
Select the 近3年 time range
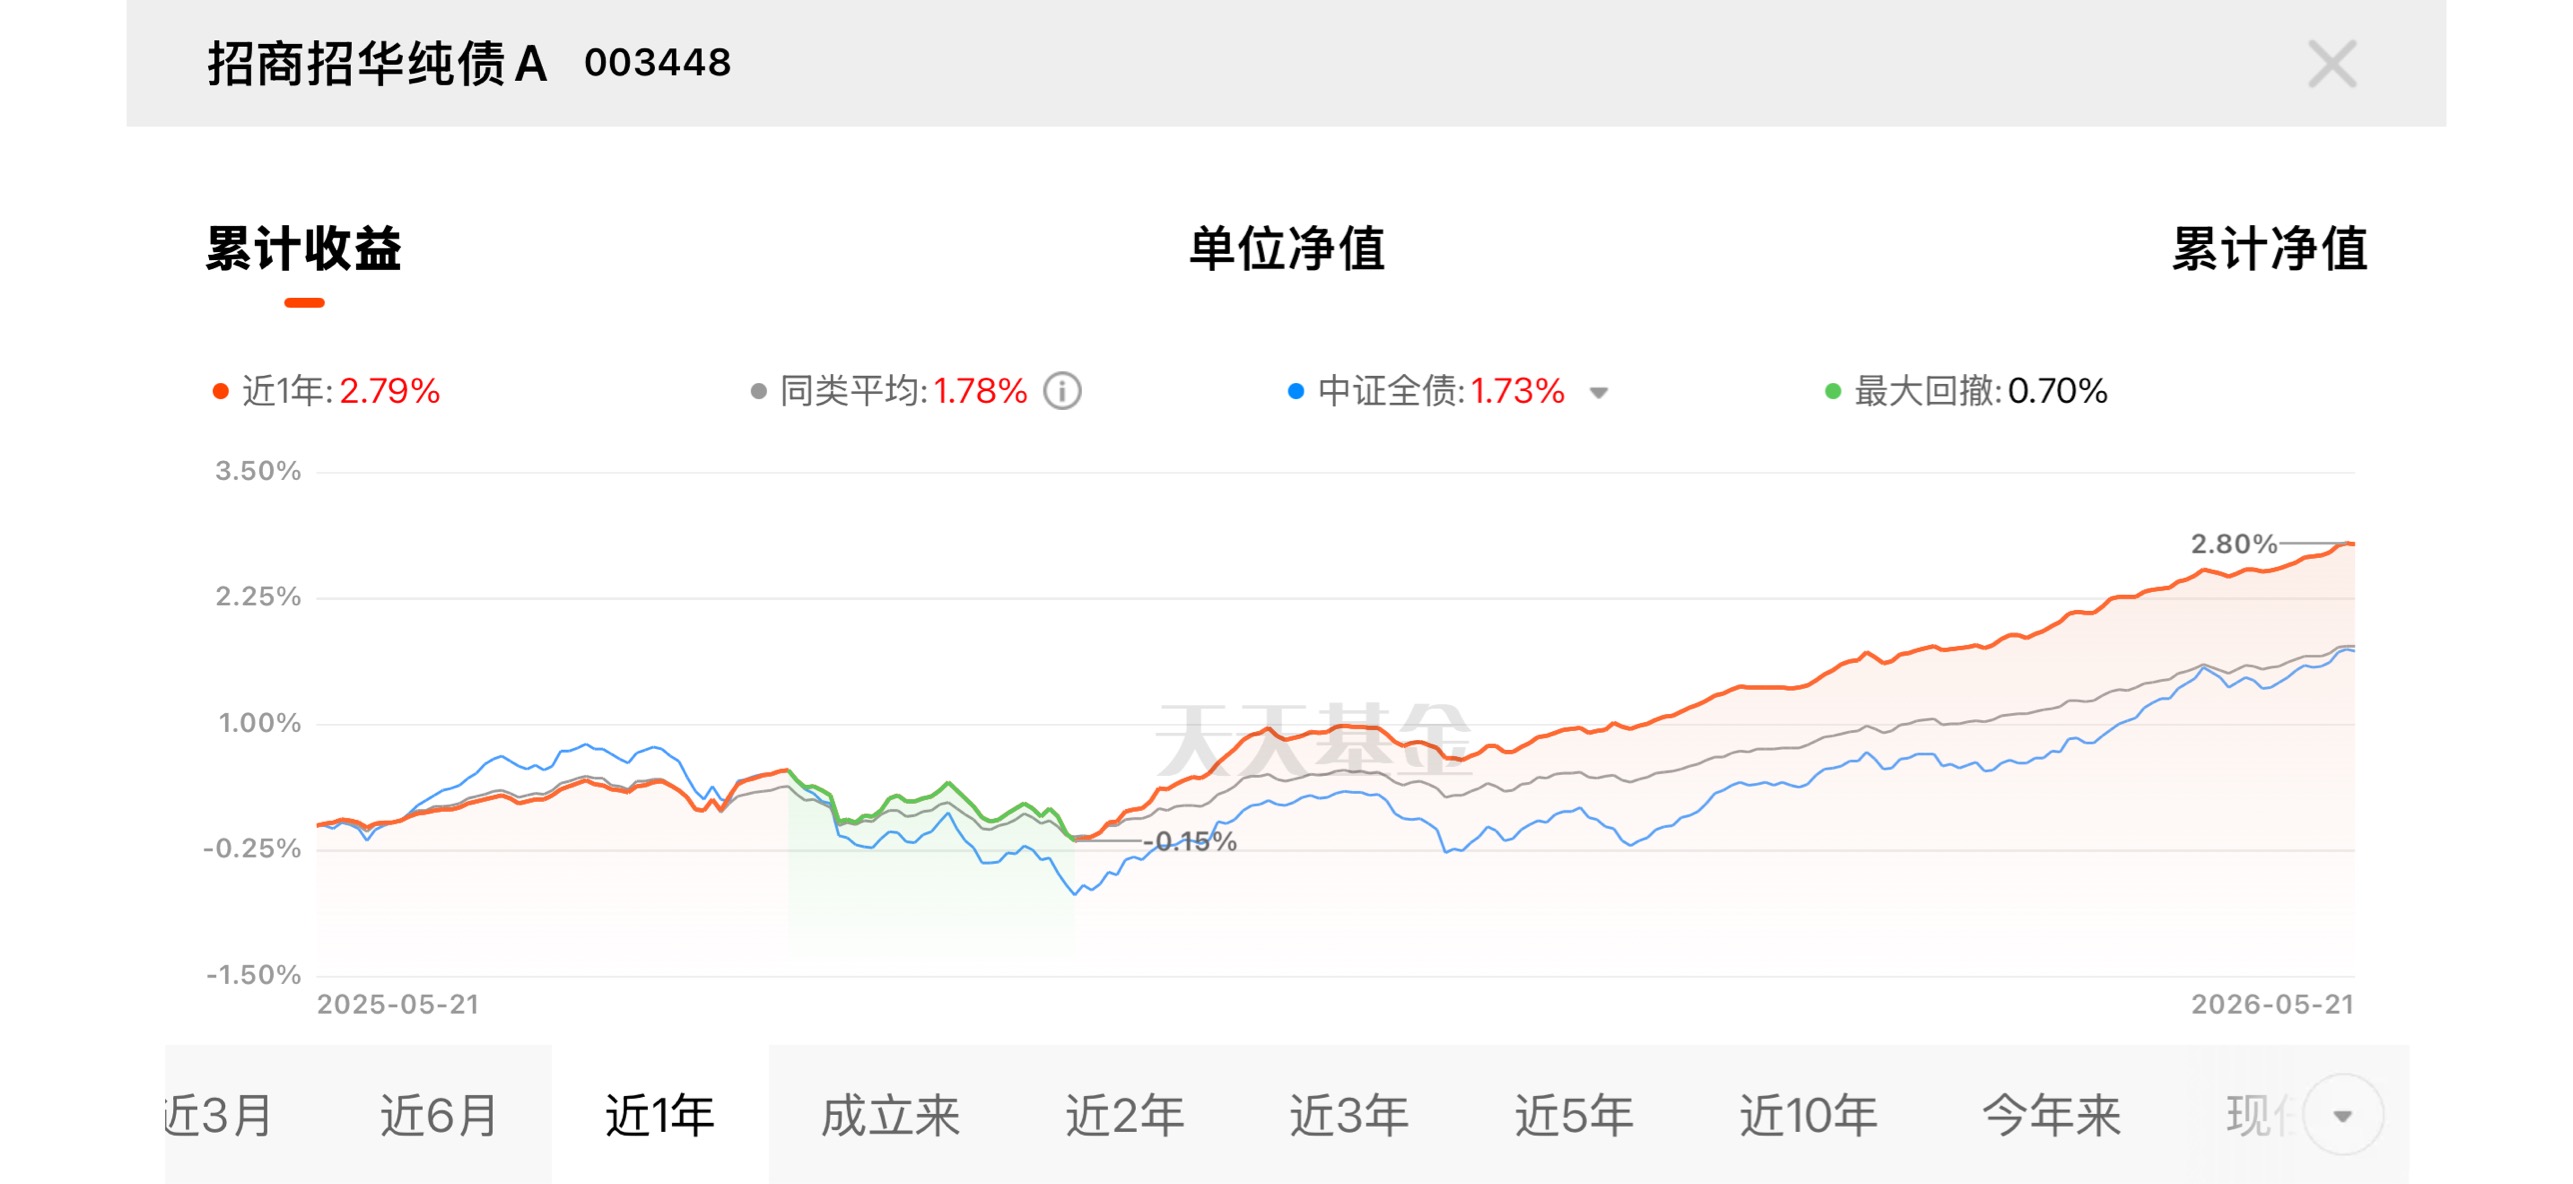(1349, 1115)
